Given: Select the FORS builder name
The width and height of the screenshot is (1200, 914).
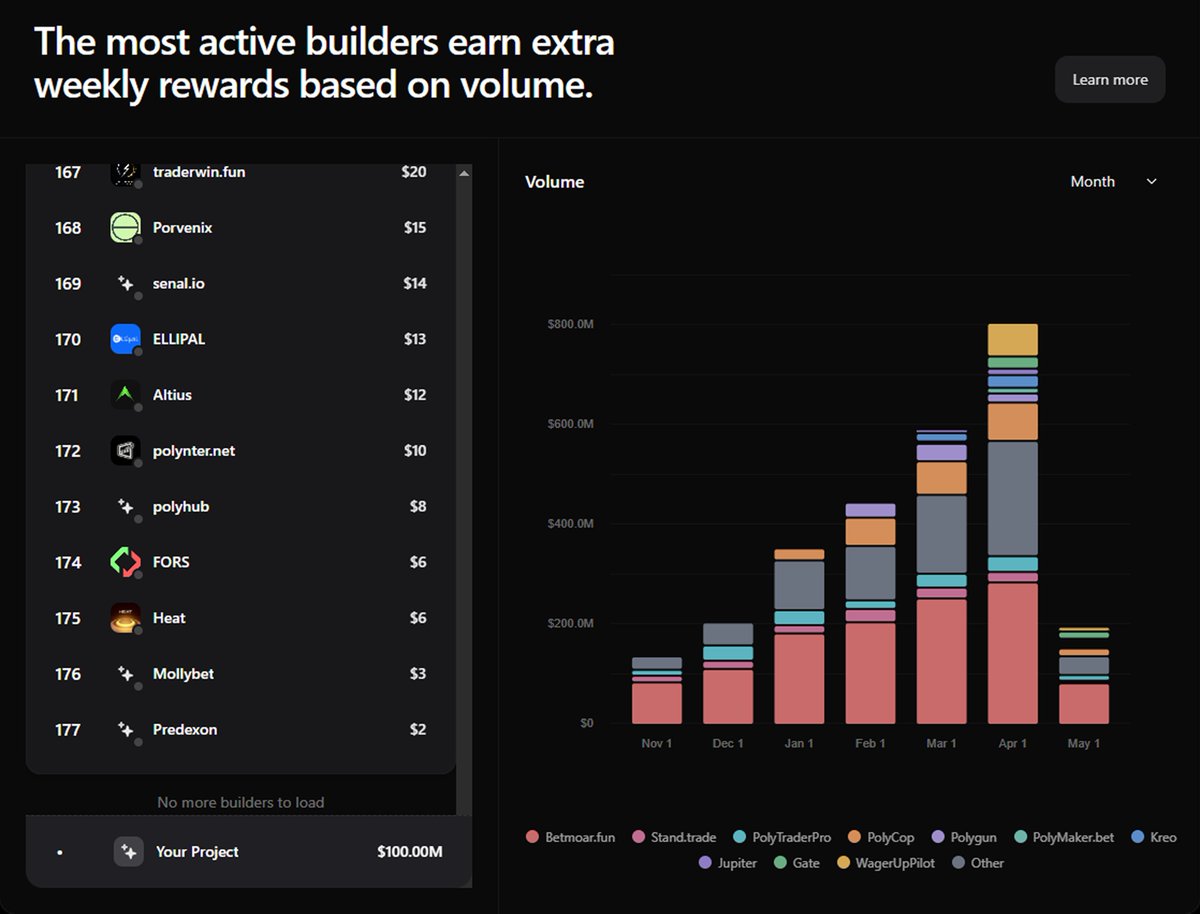Looking at the screenshot, I should (171, 562).
